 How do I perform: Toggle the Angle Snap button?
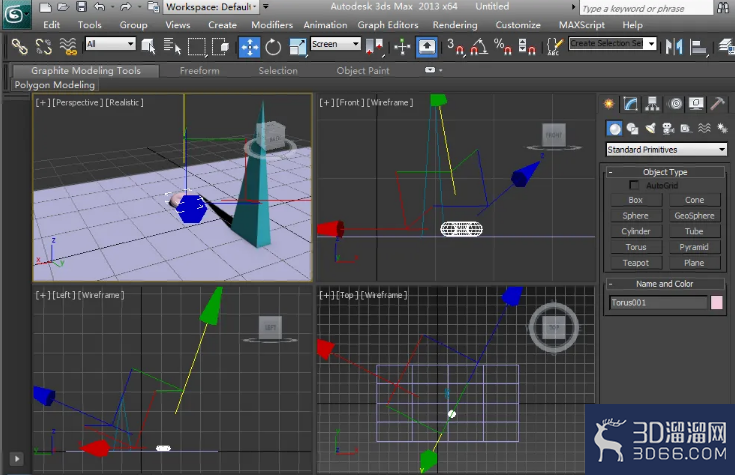coord(479,47)
